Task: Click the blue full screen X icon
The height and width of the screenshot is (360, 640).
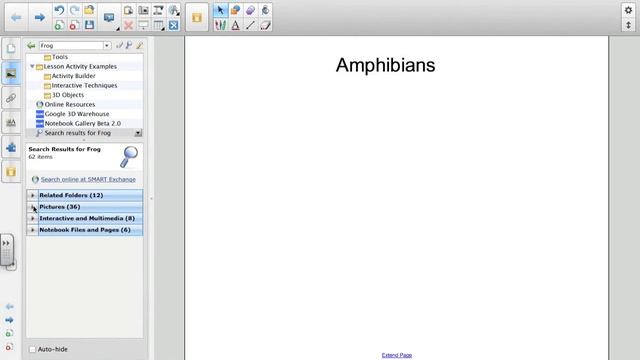Action: 173,25
